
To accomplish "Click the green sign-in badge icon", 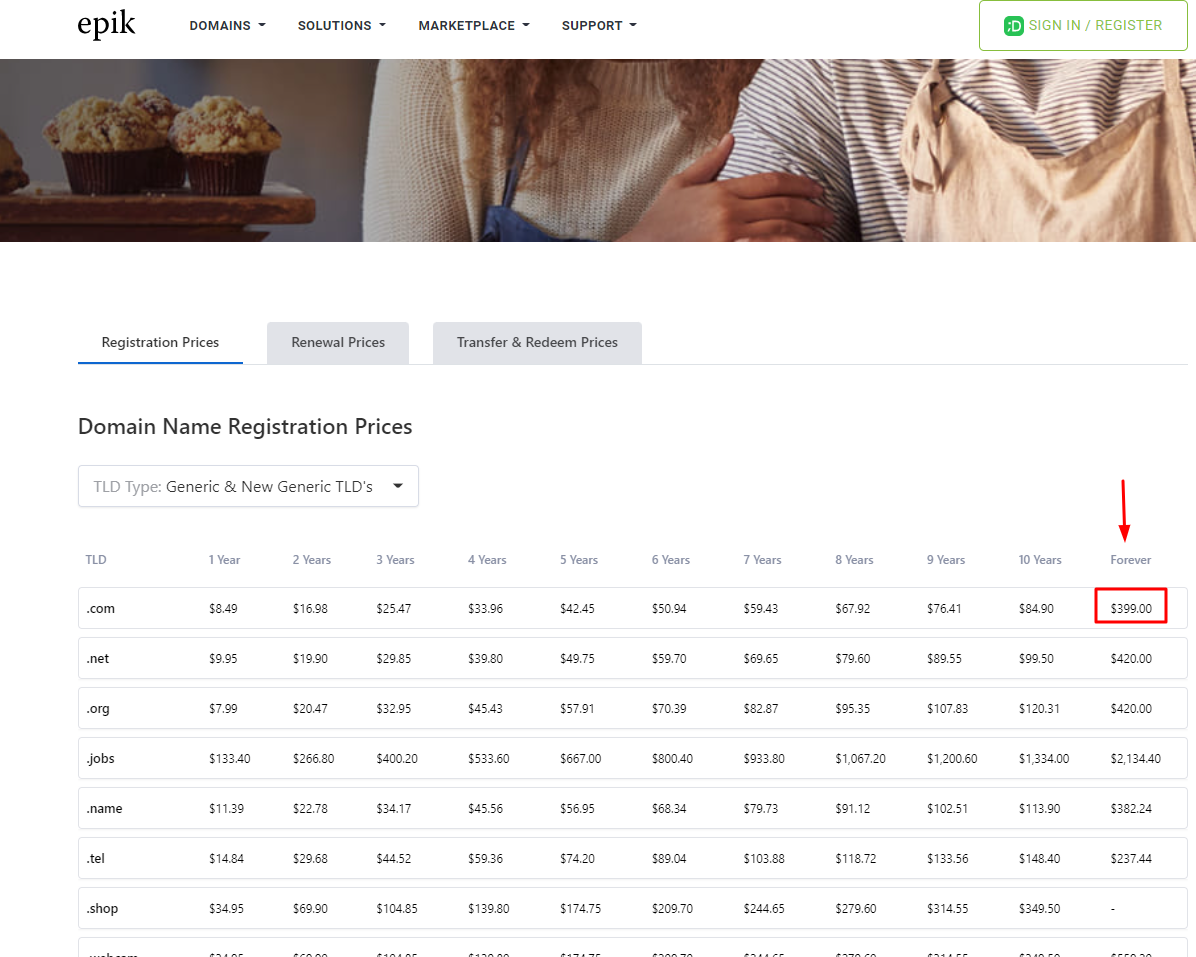I will pos(1013,26).
